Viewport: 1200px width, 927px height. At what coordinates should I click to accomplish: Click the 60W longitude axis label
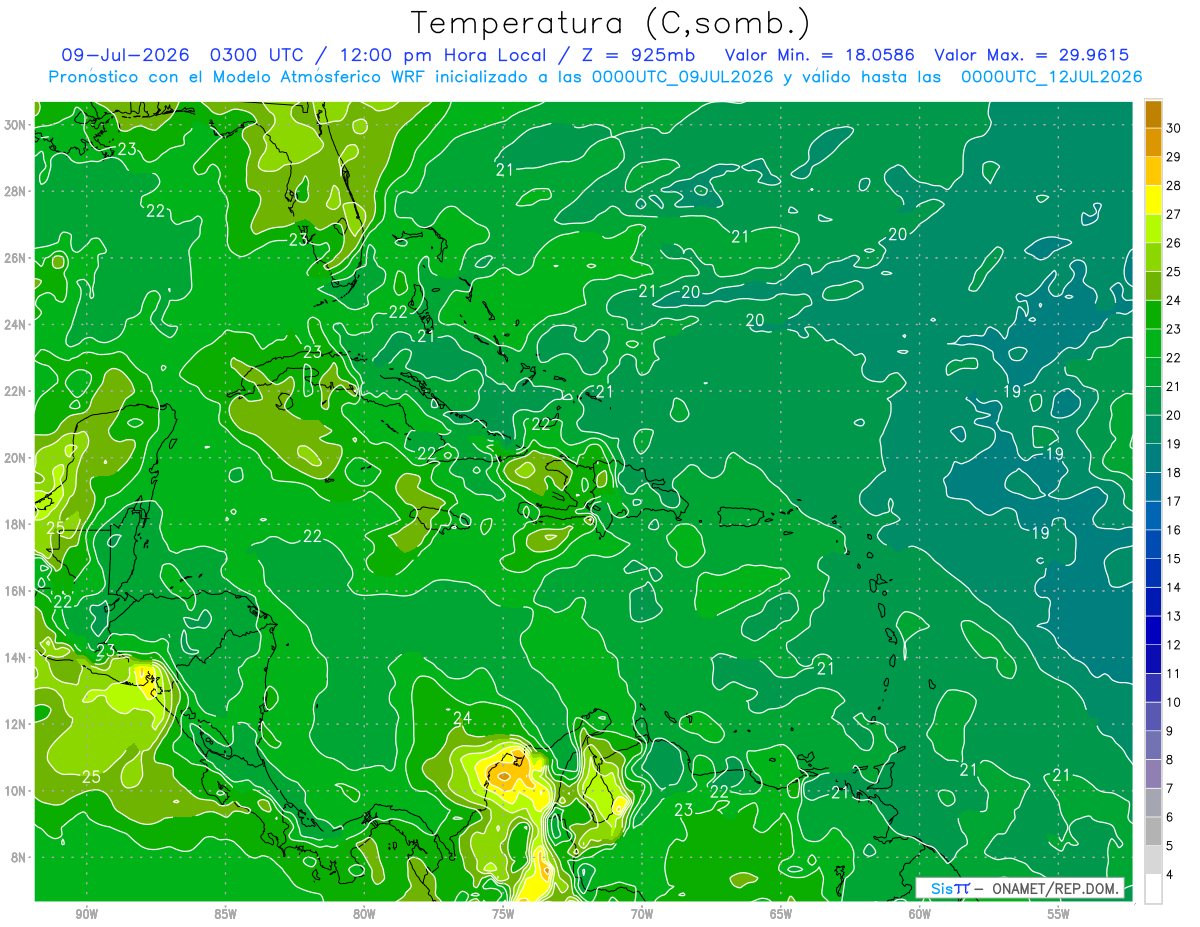point(920,915)
